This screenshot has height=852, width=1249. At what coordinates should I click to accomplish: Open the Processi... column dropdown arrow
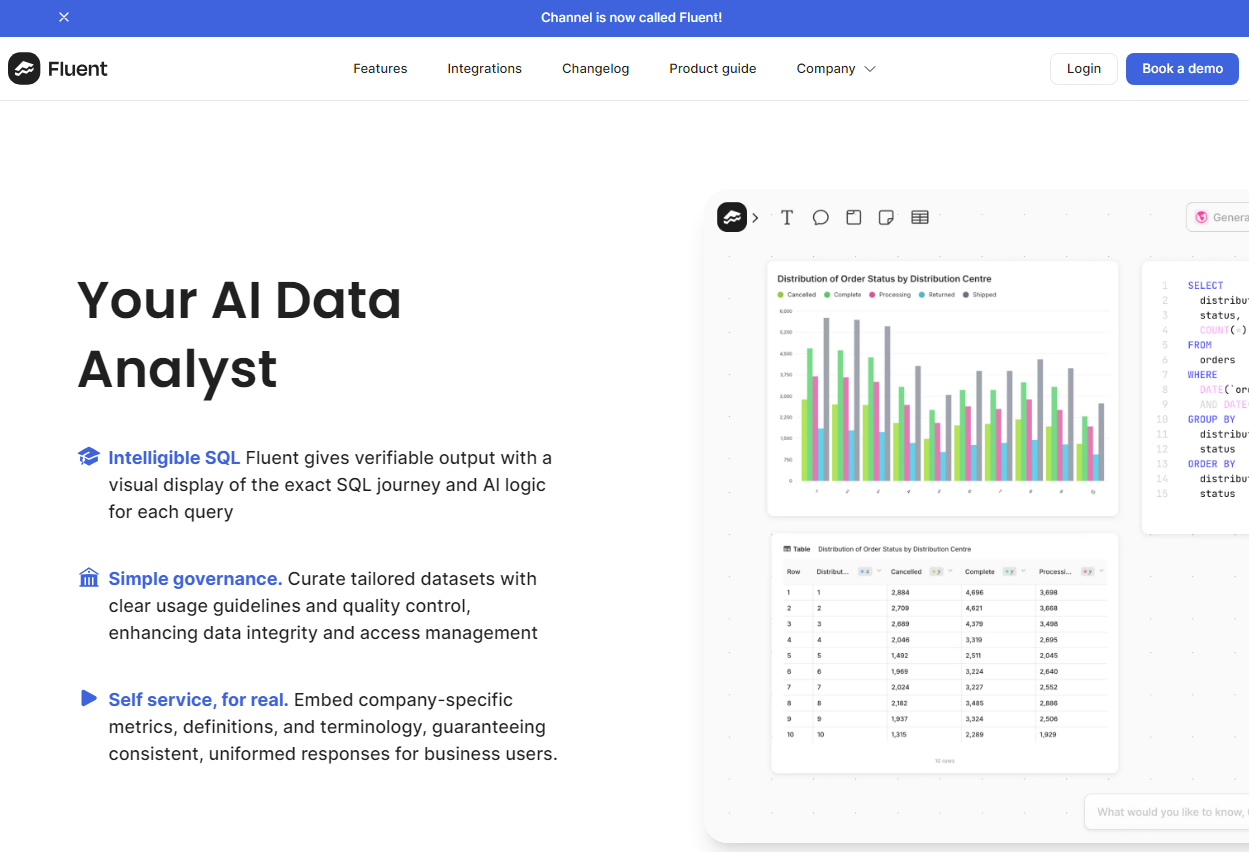pos(1101,572)
